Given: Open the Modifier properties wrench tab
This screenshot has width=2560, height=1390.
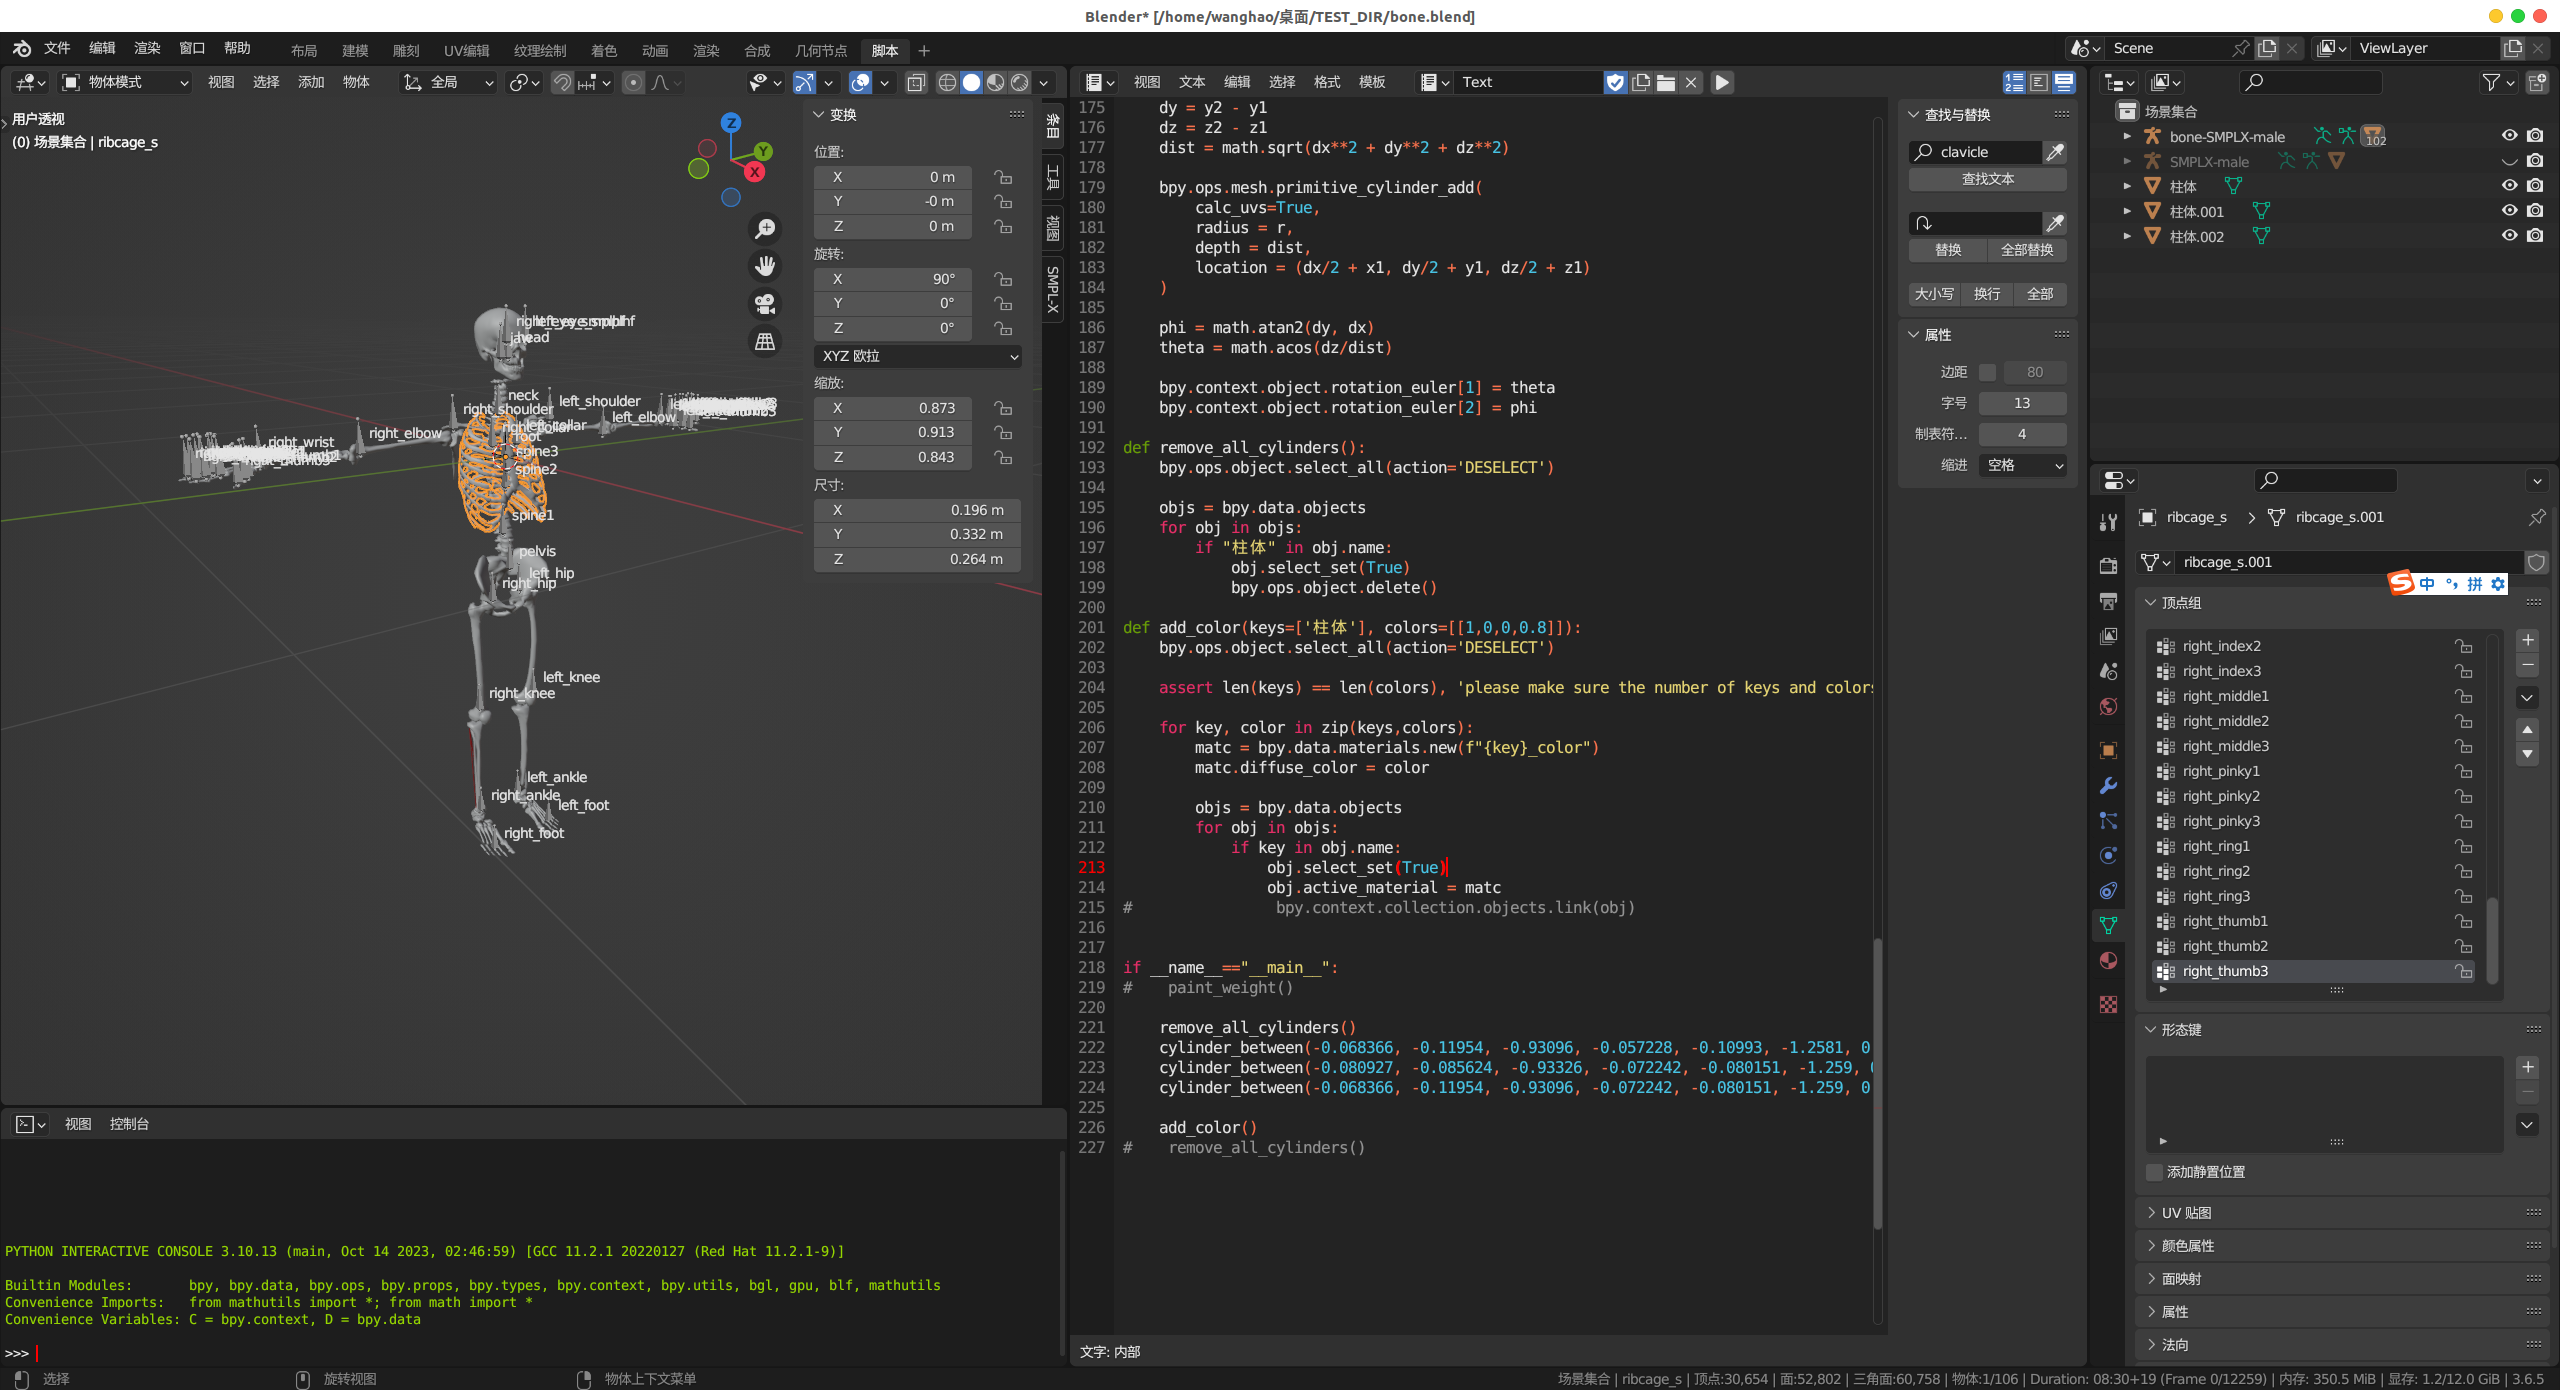Looking at the screenshot, I should (2108, 786).
